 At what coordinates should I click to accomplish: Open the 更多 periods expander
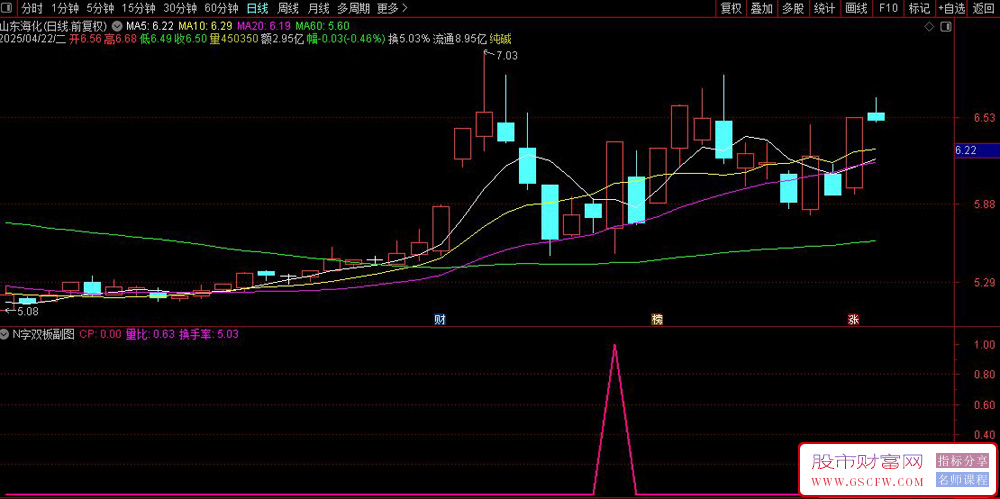392,8
